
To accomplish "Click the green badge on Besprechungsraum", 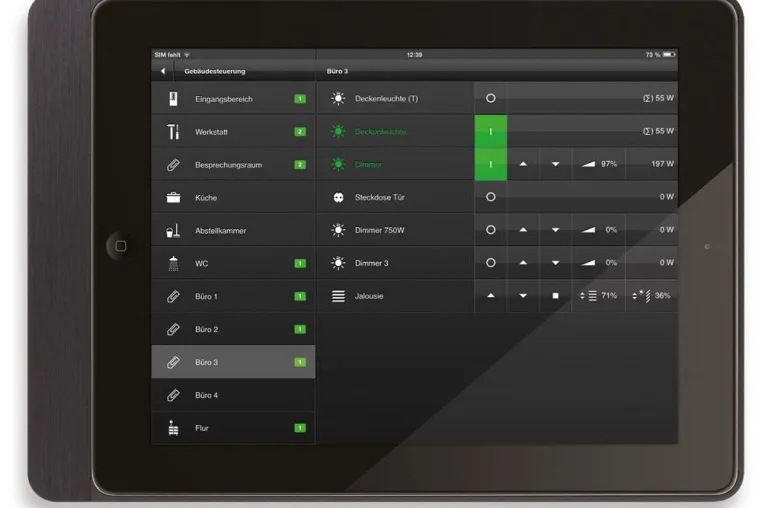I will (x=300, y=165).
